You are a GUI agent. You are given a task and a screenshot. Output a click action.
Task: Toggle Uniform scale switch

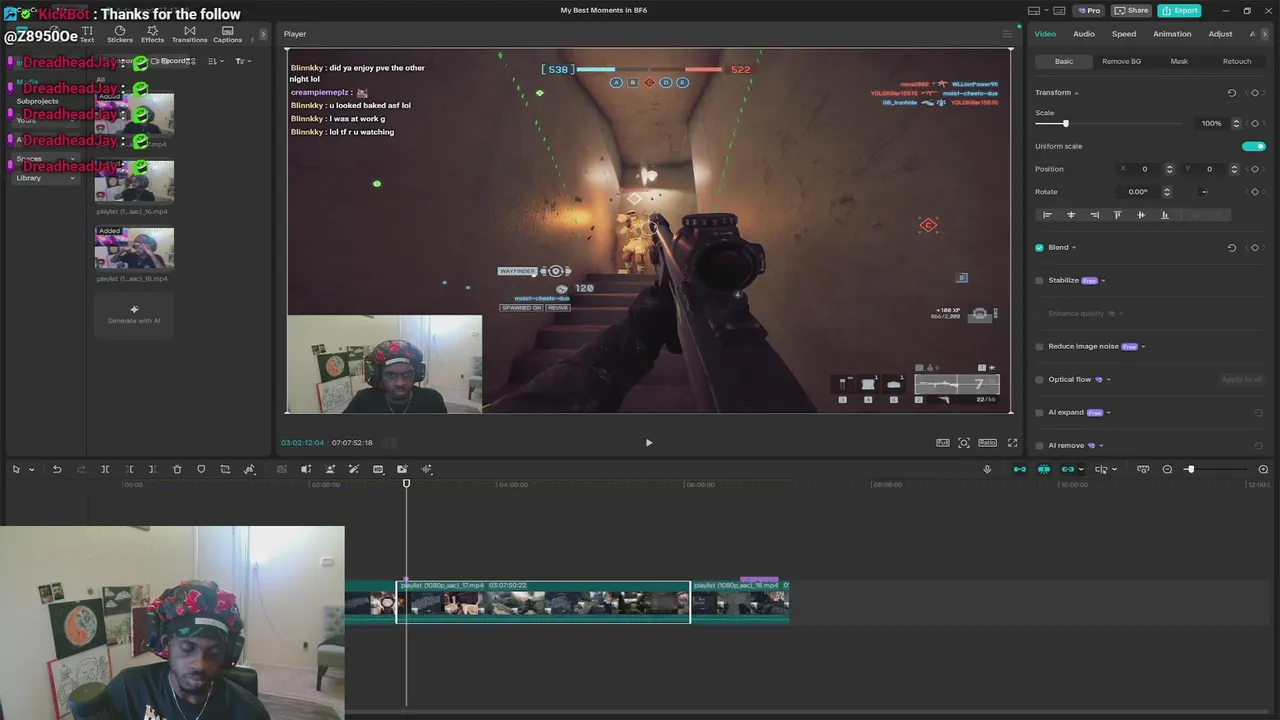1254,146
